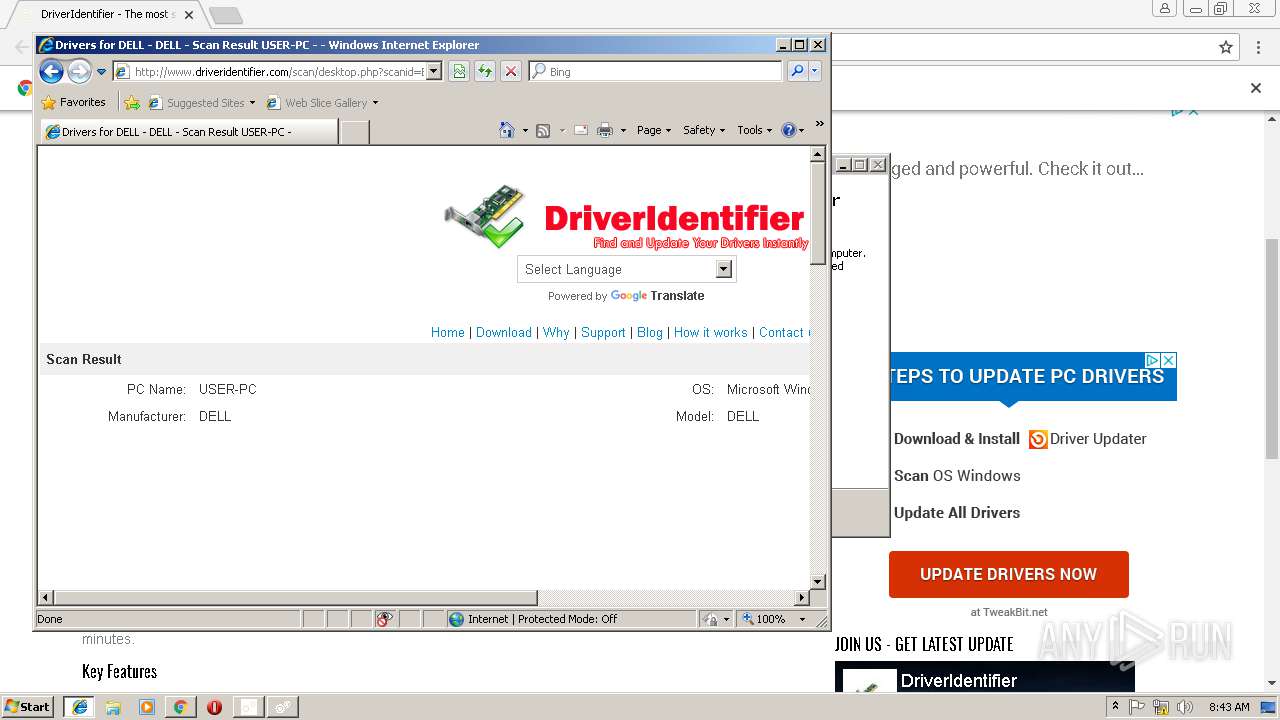Click the IE Home icon
Screen dimensions: 1280x720
[x=507, y=130]
